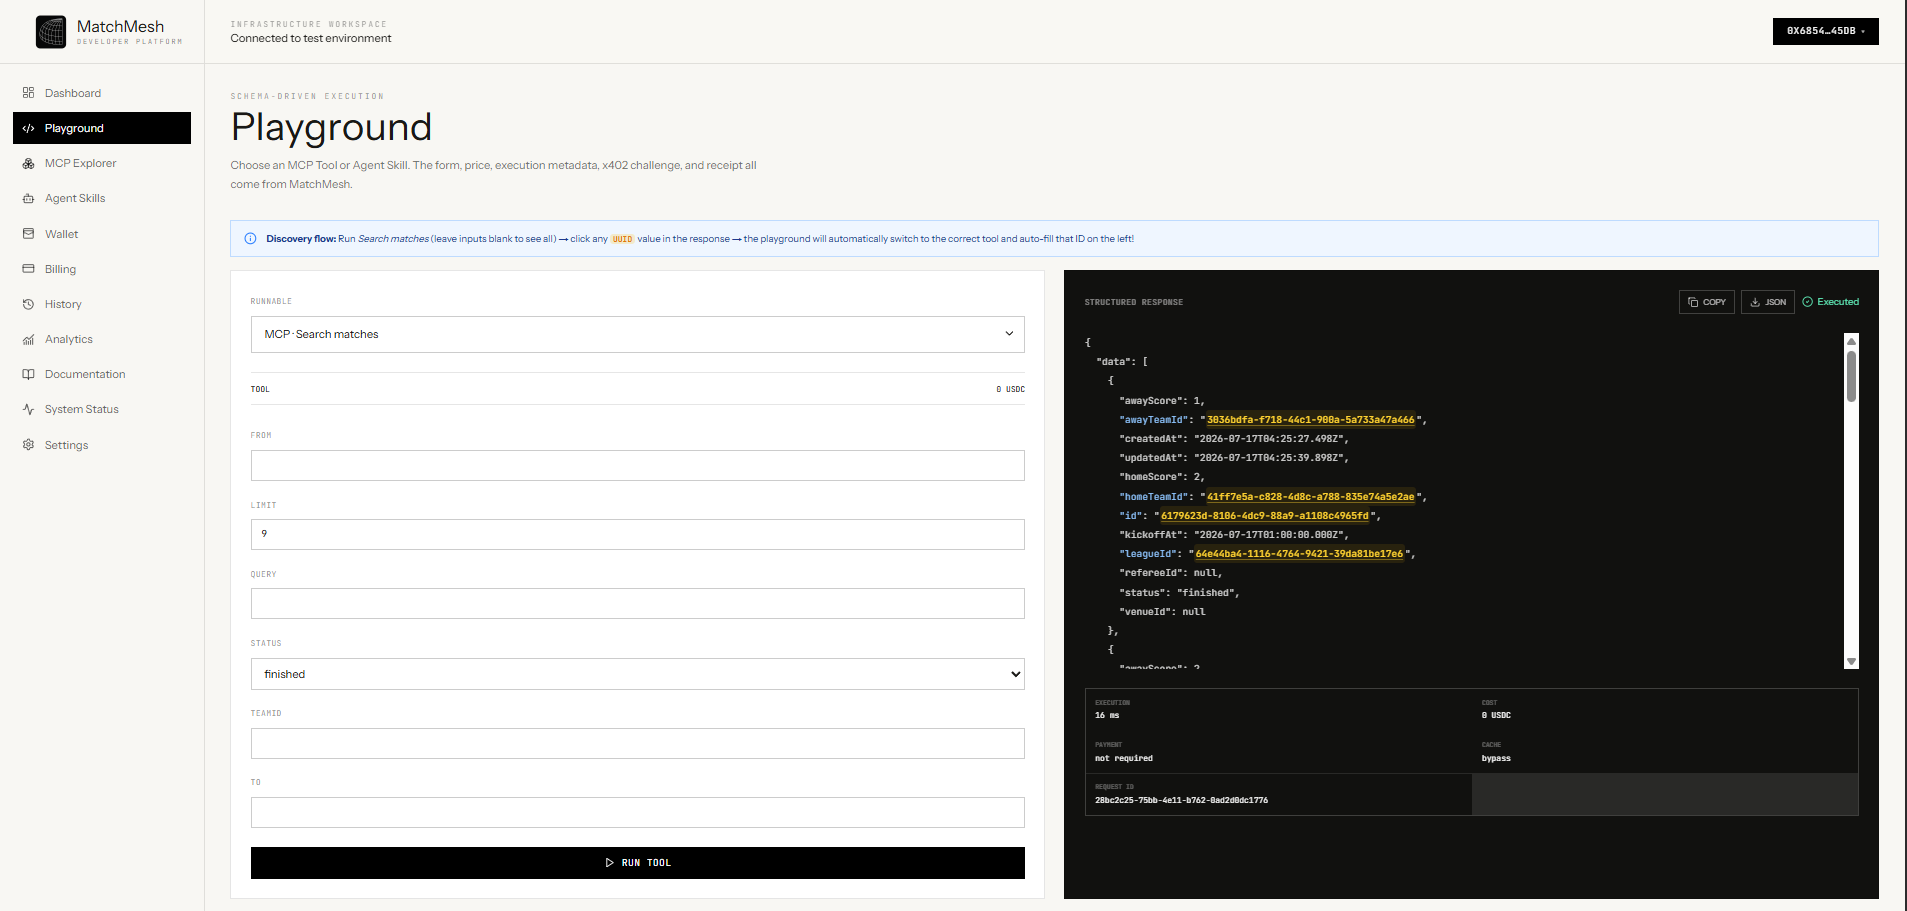
Task: Open Dashboard via its grid icon
Action: (28, 93)
